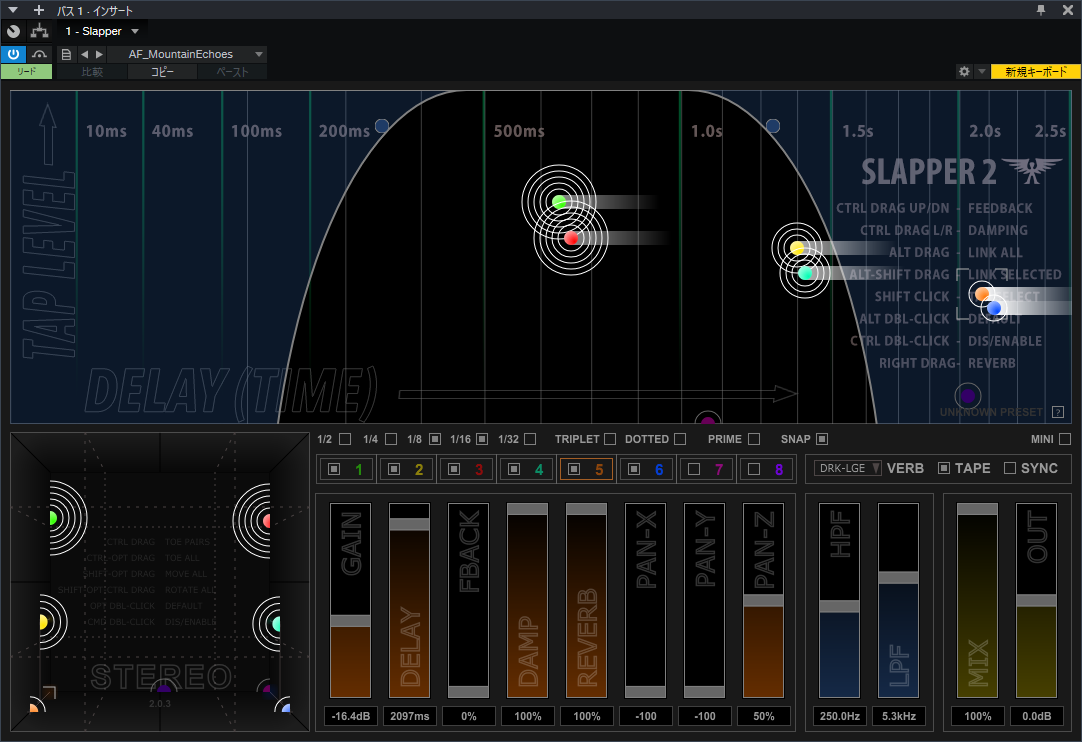Select the green tap dot in delay display
1082x742 pixels.
click(559, 202)
